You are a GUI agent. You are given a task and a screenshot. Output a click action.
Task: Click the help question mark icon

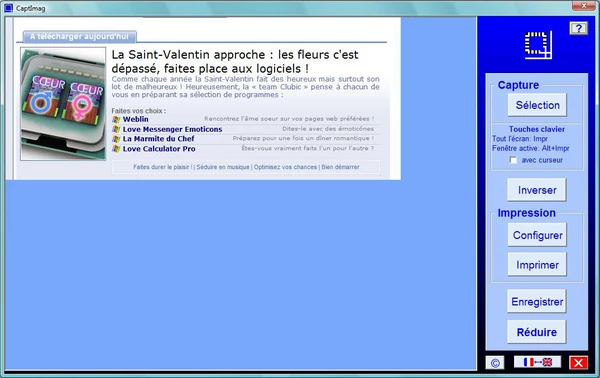pyautogui.click(x=578, y=28)
